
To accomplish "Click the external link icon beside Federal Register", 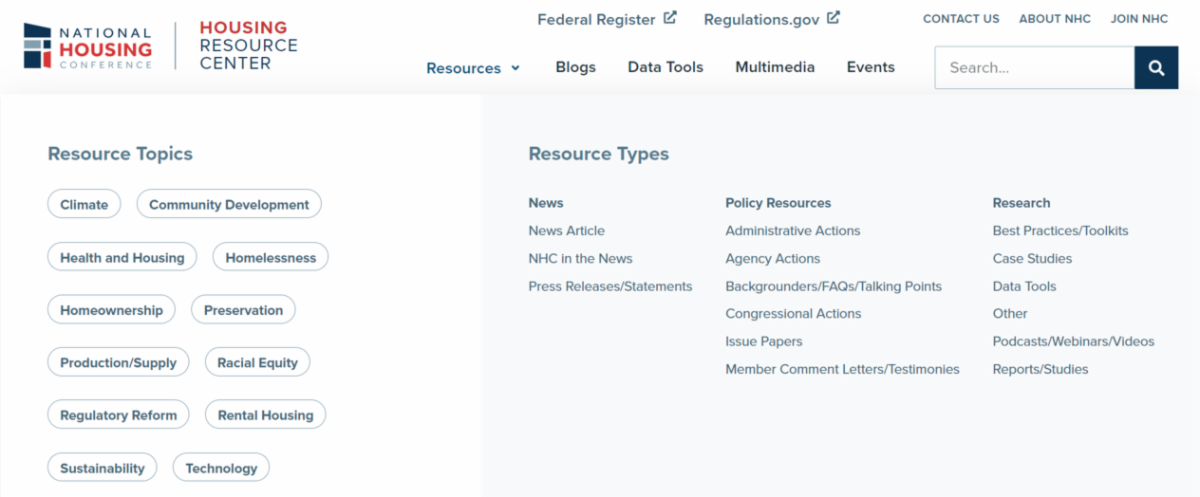I will click(670, 18).
